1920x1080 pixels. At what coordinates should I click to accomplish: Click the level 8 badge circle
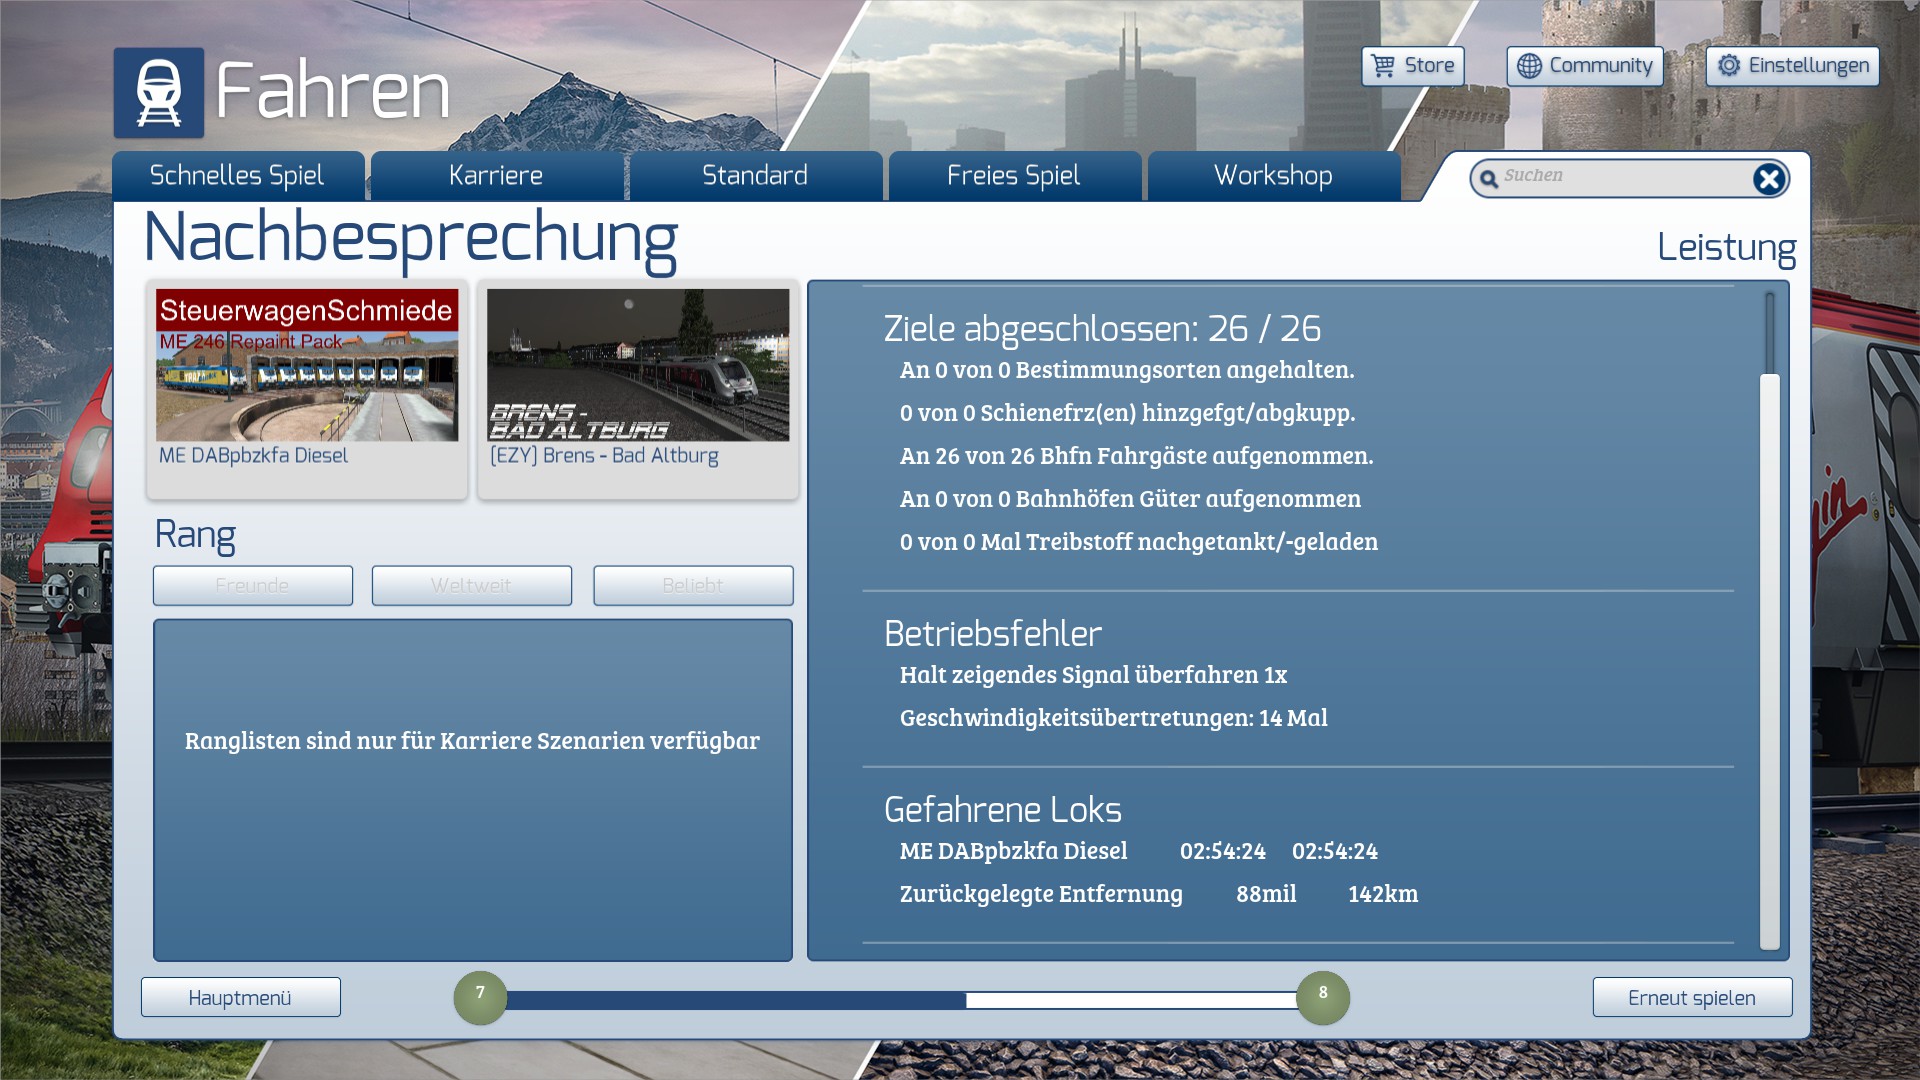(1322, 997)
